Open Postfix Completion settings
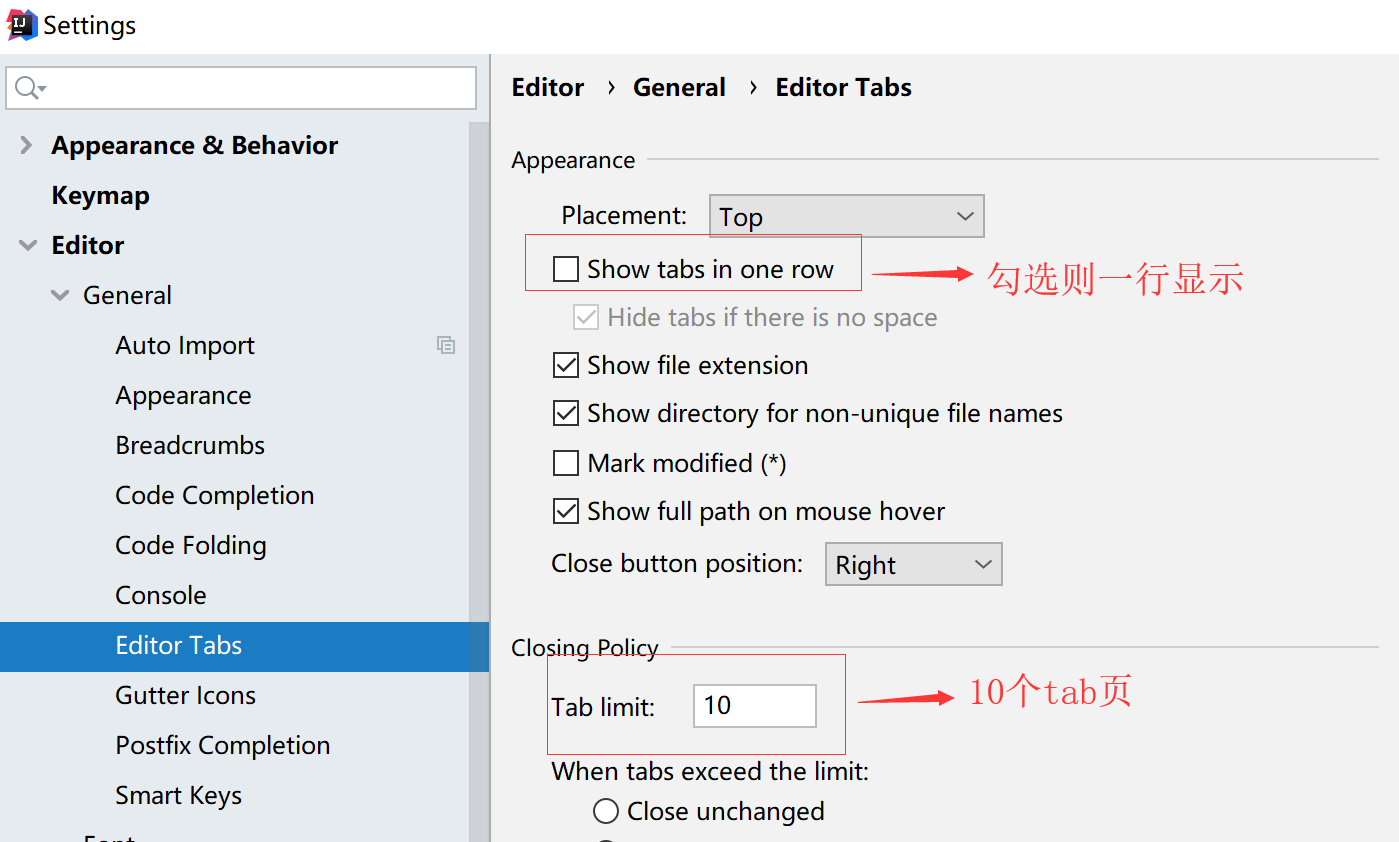This screenshot has height=842, width=1399. click(222, 746)
